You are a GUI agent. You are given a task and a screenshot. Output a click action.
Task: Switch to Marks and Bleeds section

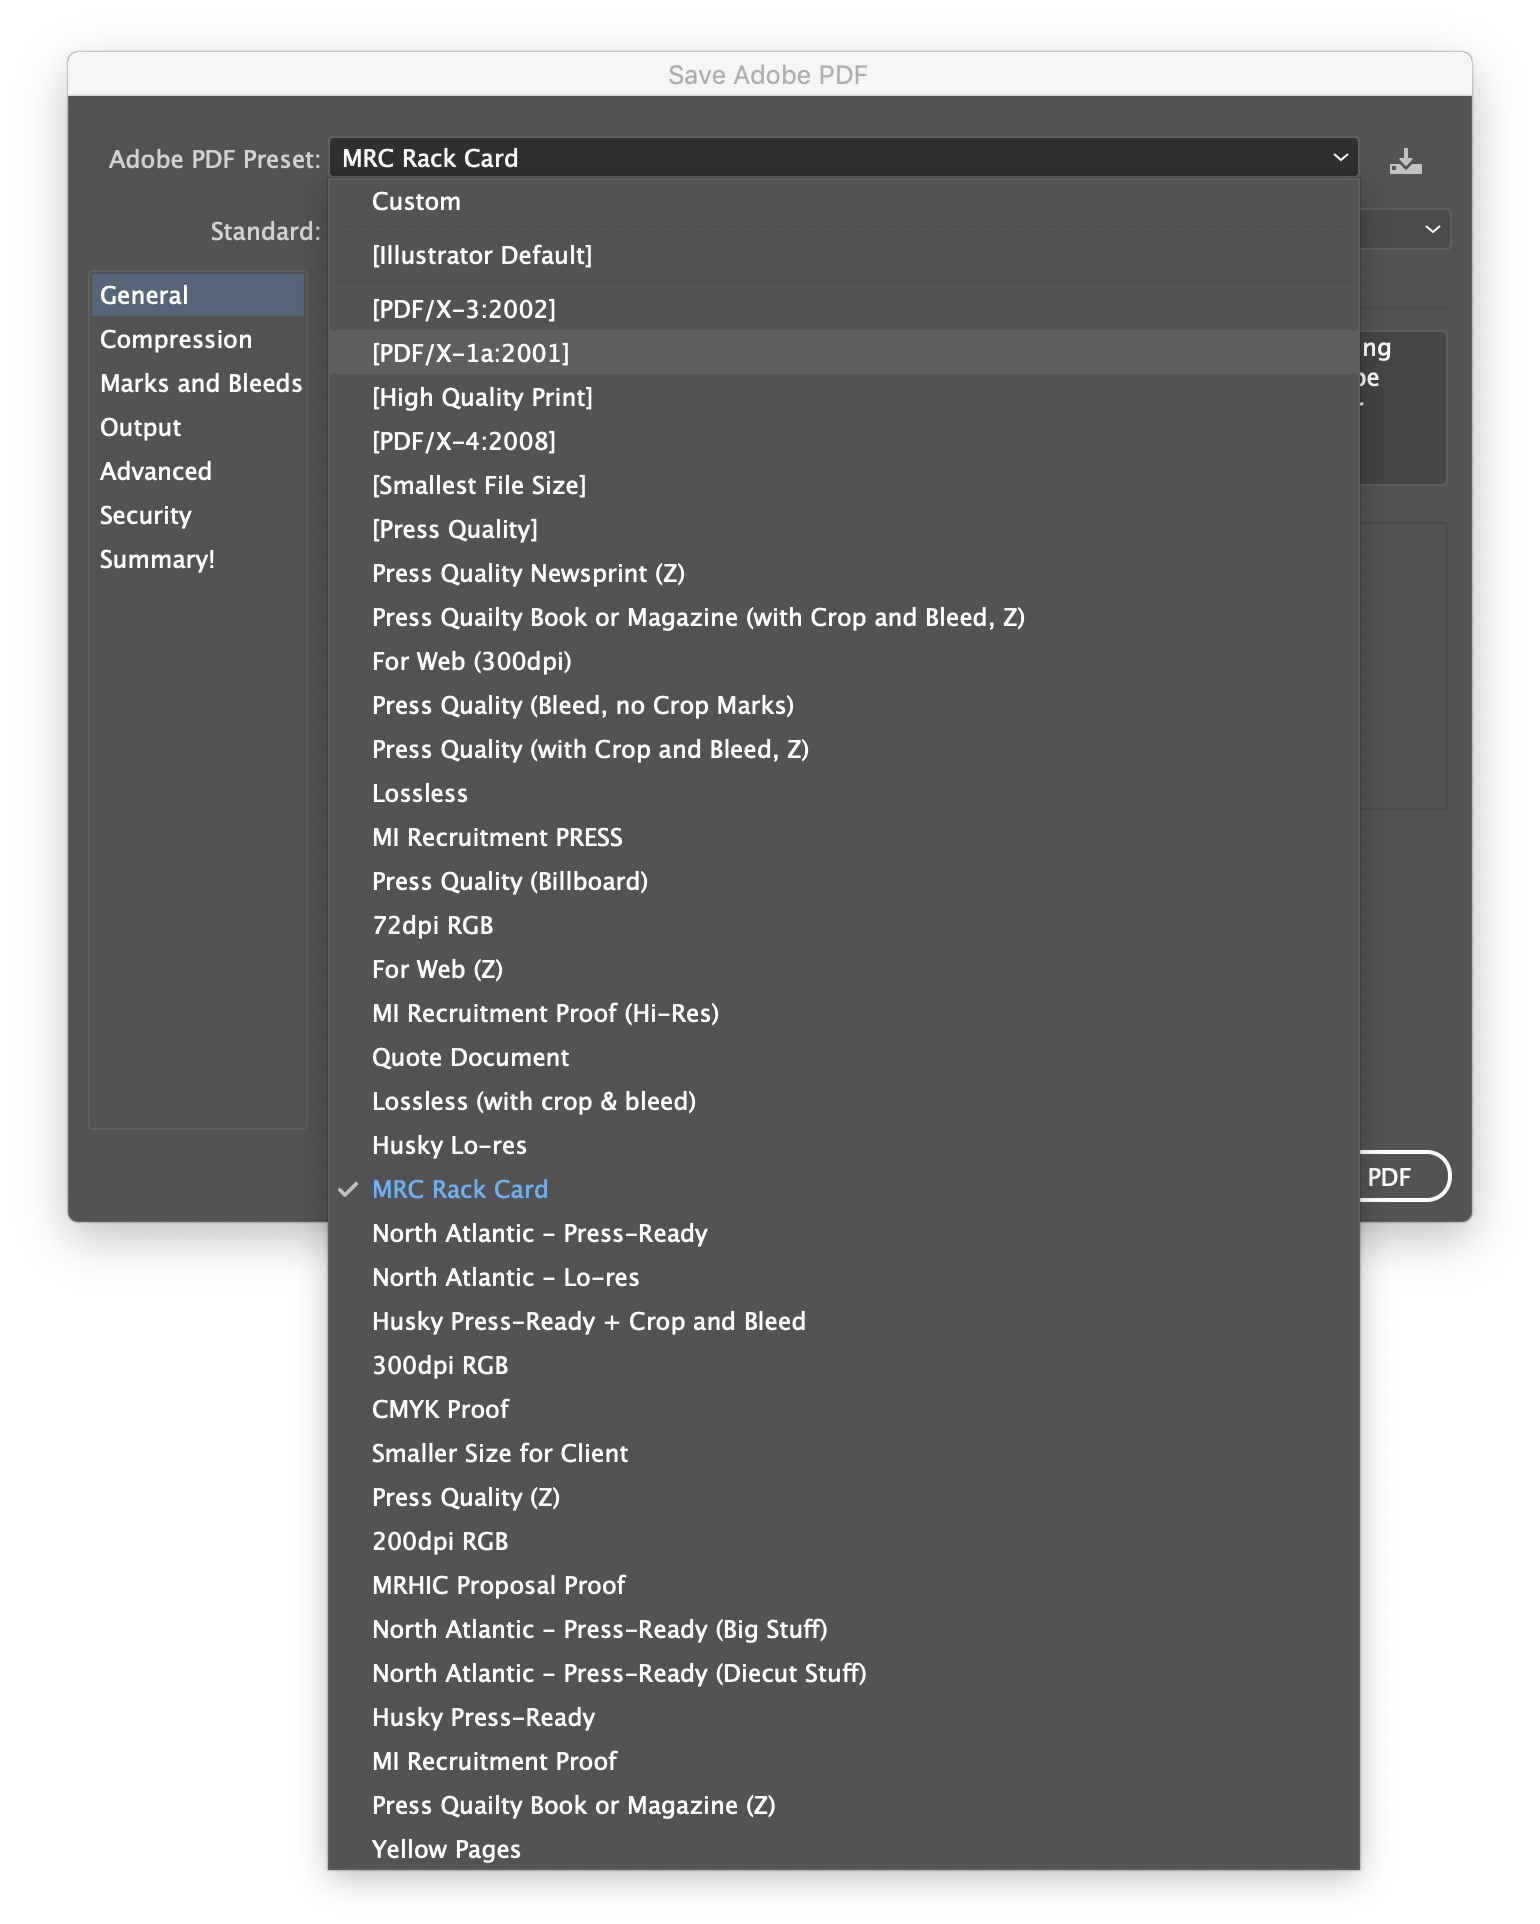198,383
